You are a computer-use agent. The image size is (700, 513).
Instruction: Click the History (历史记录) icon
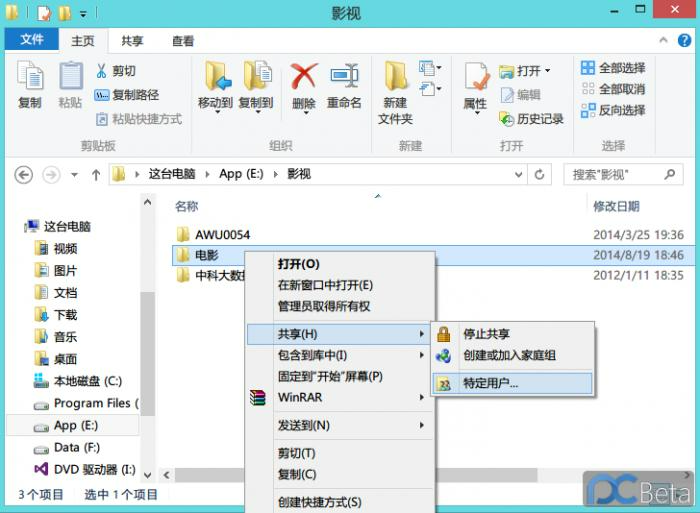(x=507, y=119)
